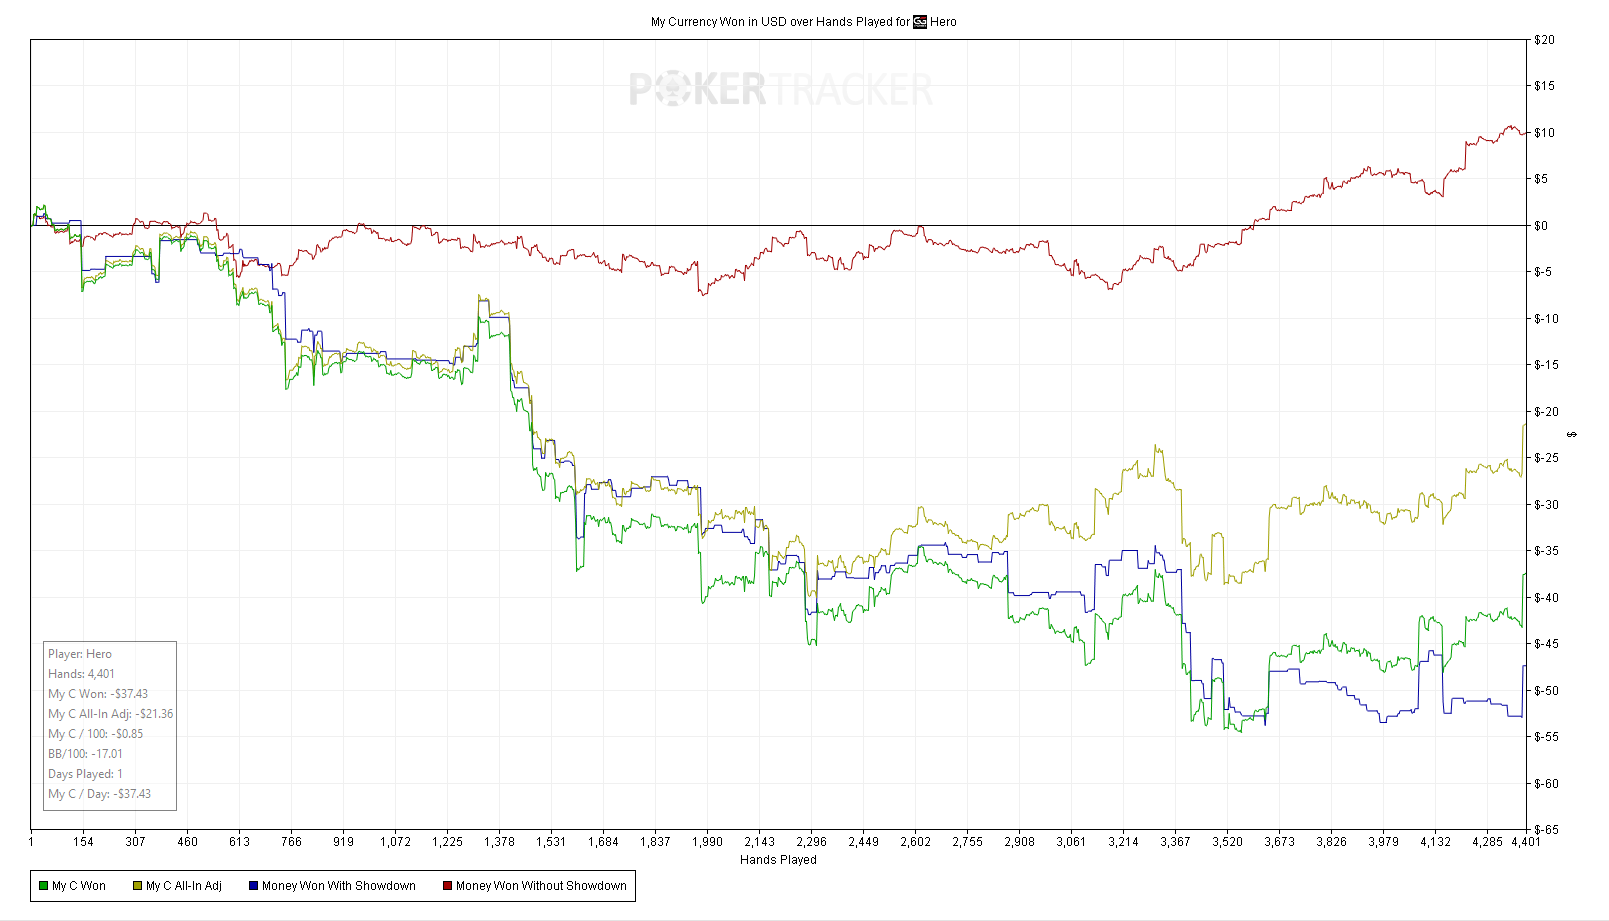Screen dimensions: 1609x921
Task: Click the '$15' y-axis label
Action: tap(1544, 86)
